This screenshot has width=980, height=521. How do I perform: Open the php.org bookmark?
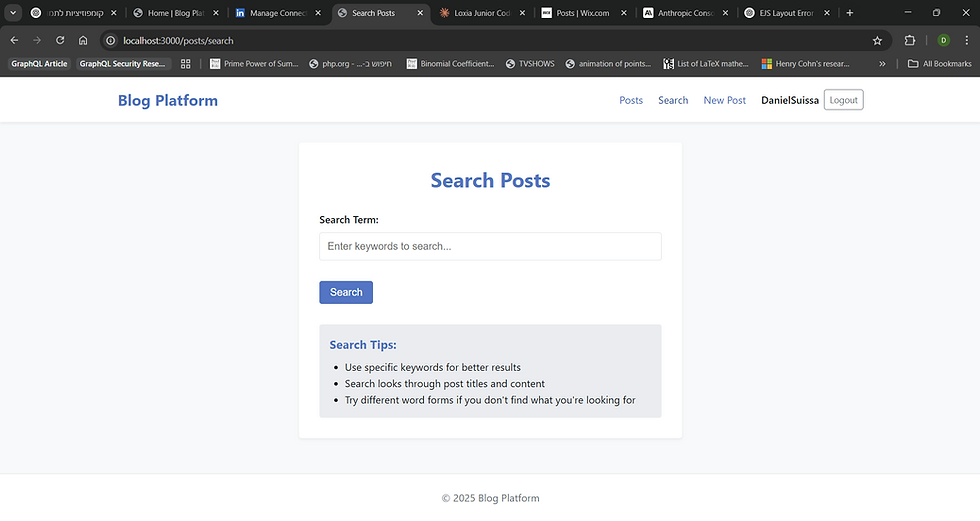pyautogui.click(x=351, y=64)
